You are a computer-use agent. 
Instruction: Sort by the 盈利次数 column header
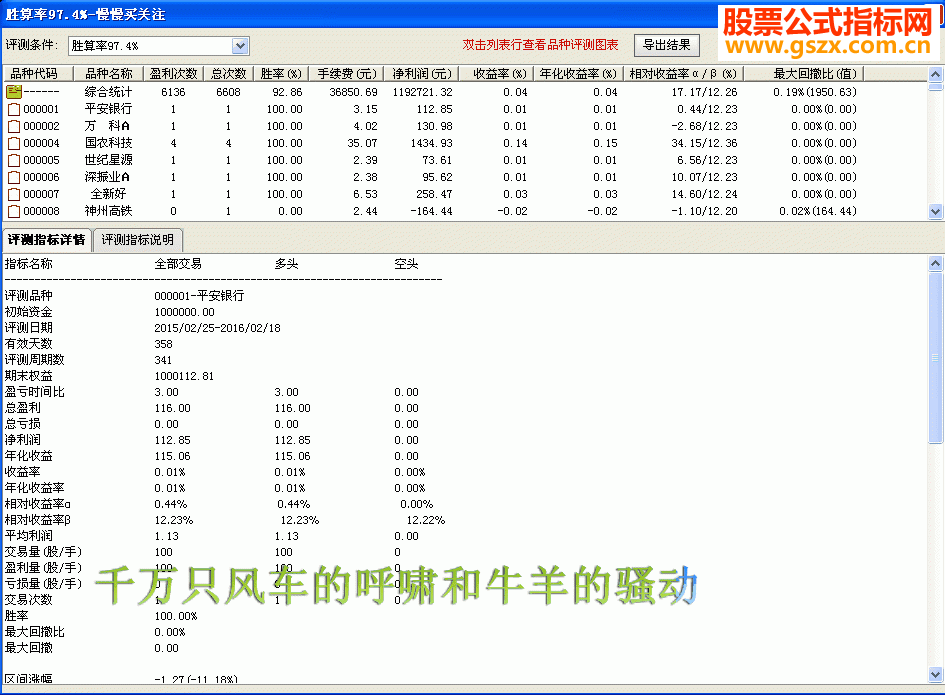[174, 74]
